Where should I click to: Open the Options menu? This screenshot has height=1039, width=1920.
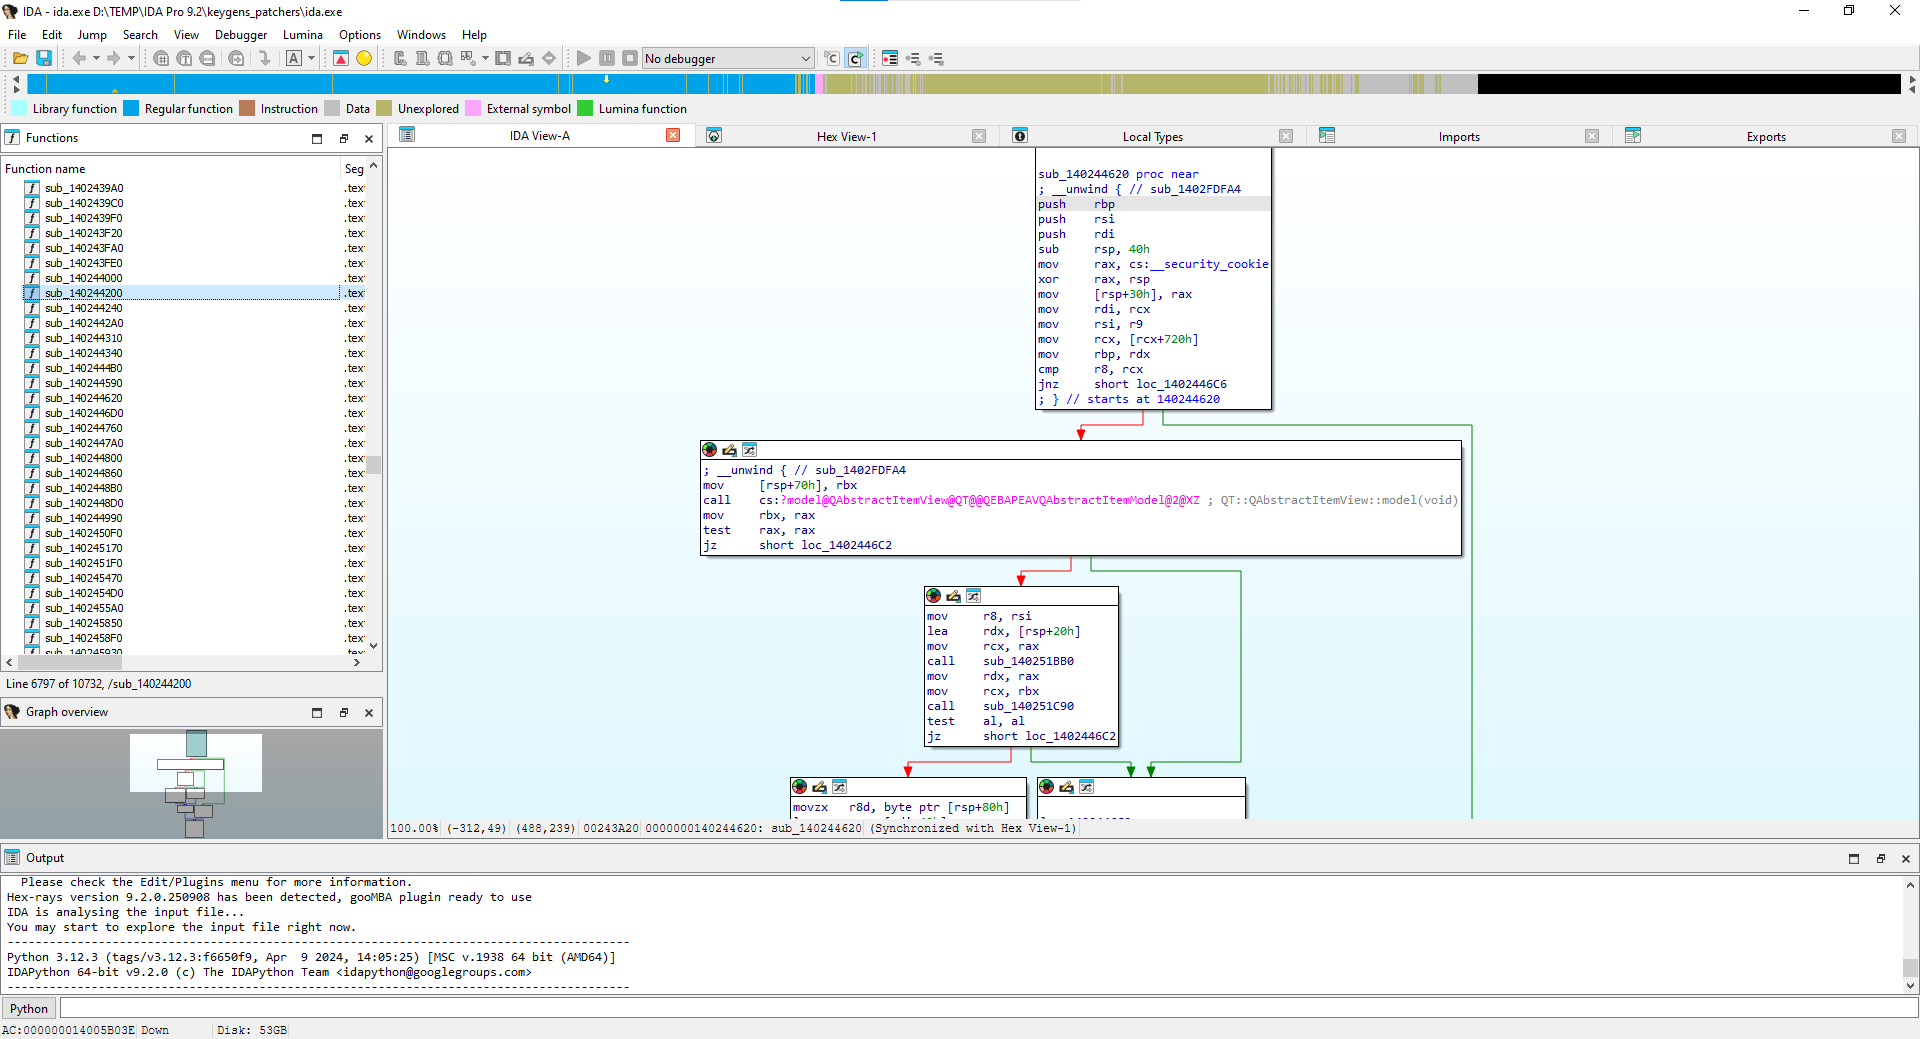pyautogui.click(x=360, y=34)
